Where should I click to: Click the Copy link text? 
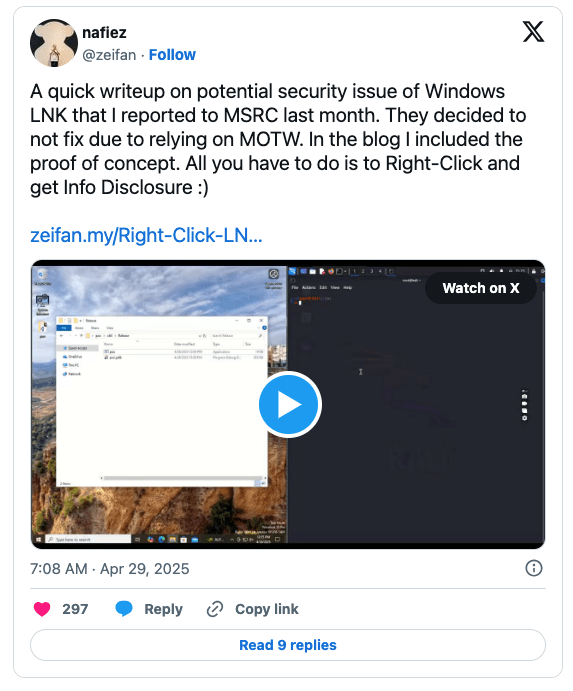(267, 609)
